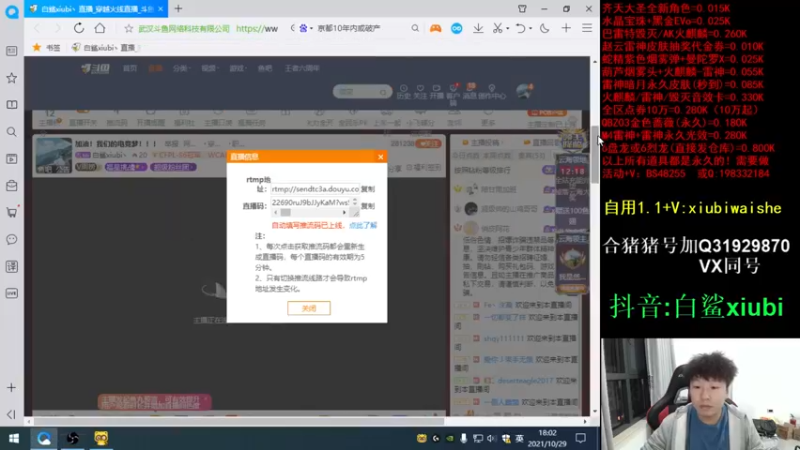This screenshot has width=800, height=450.
Task: Click the 关闭 button in dialog
Action: [309, 308]
